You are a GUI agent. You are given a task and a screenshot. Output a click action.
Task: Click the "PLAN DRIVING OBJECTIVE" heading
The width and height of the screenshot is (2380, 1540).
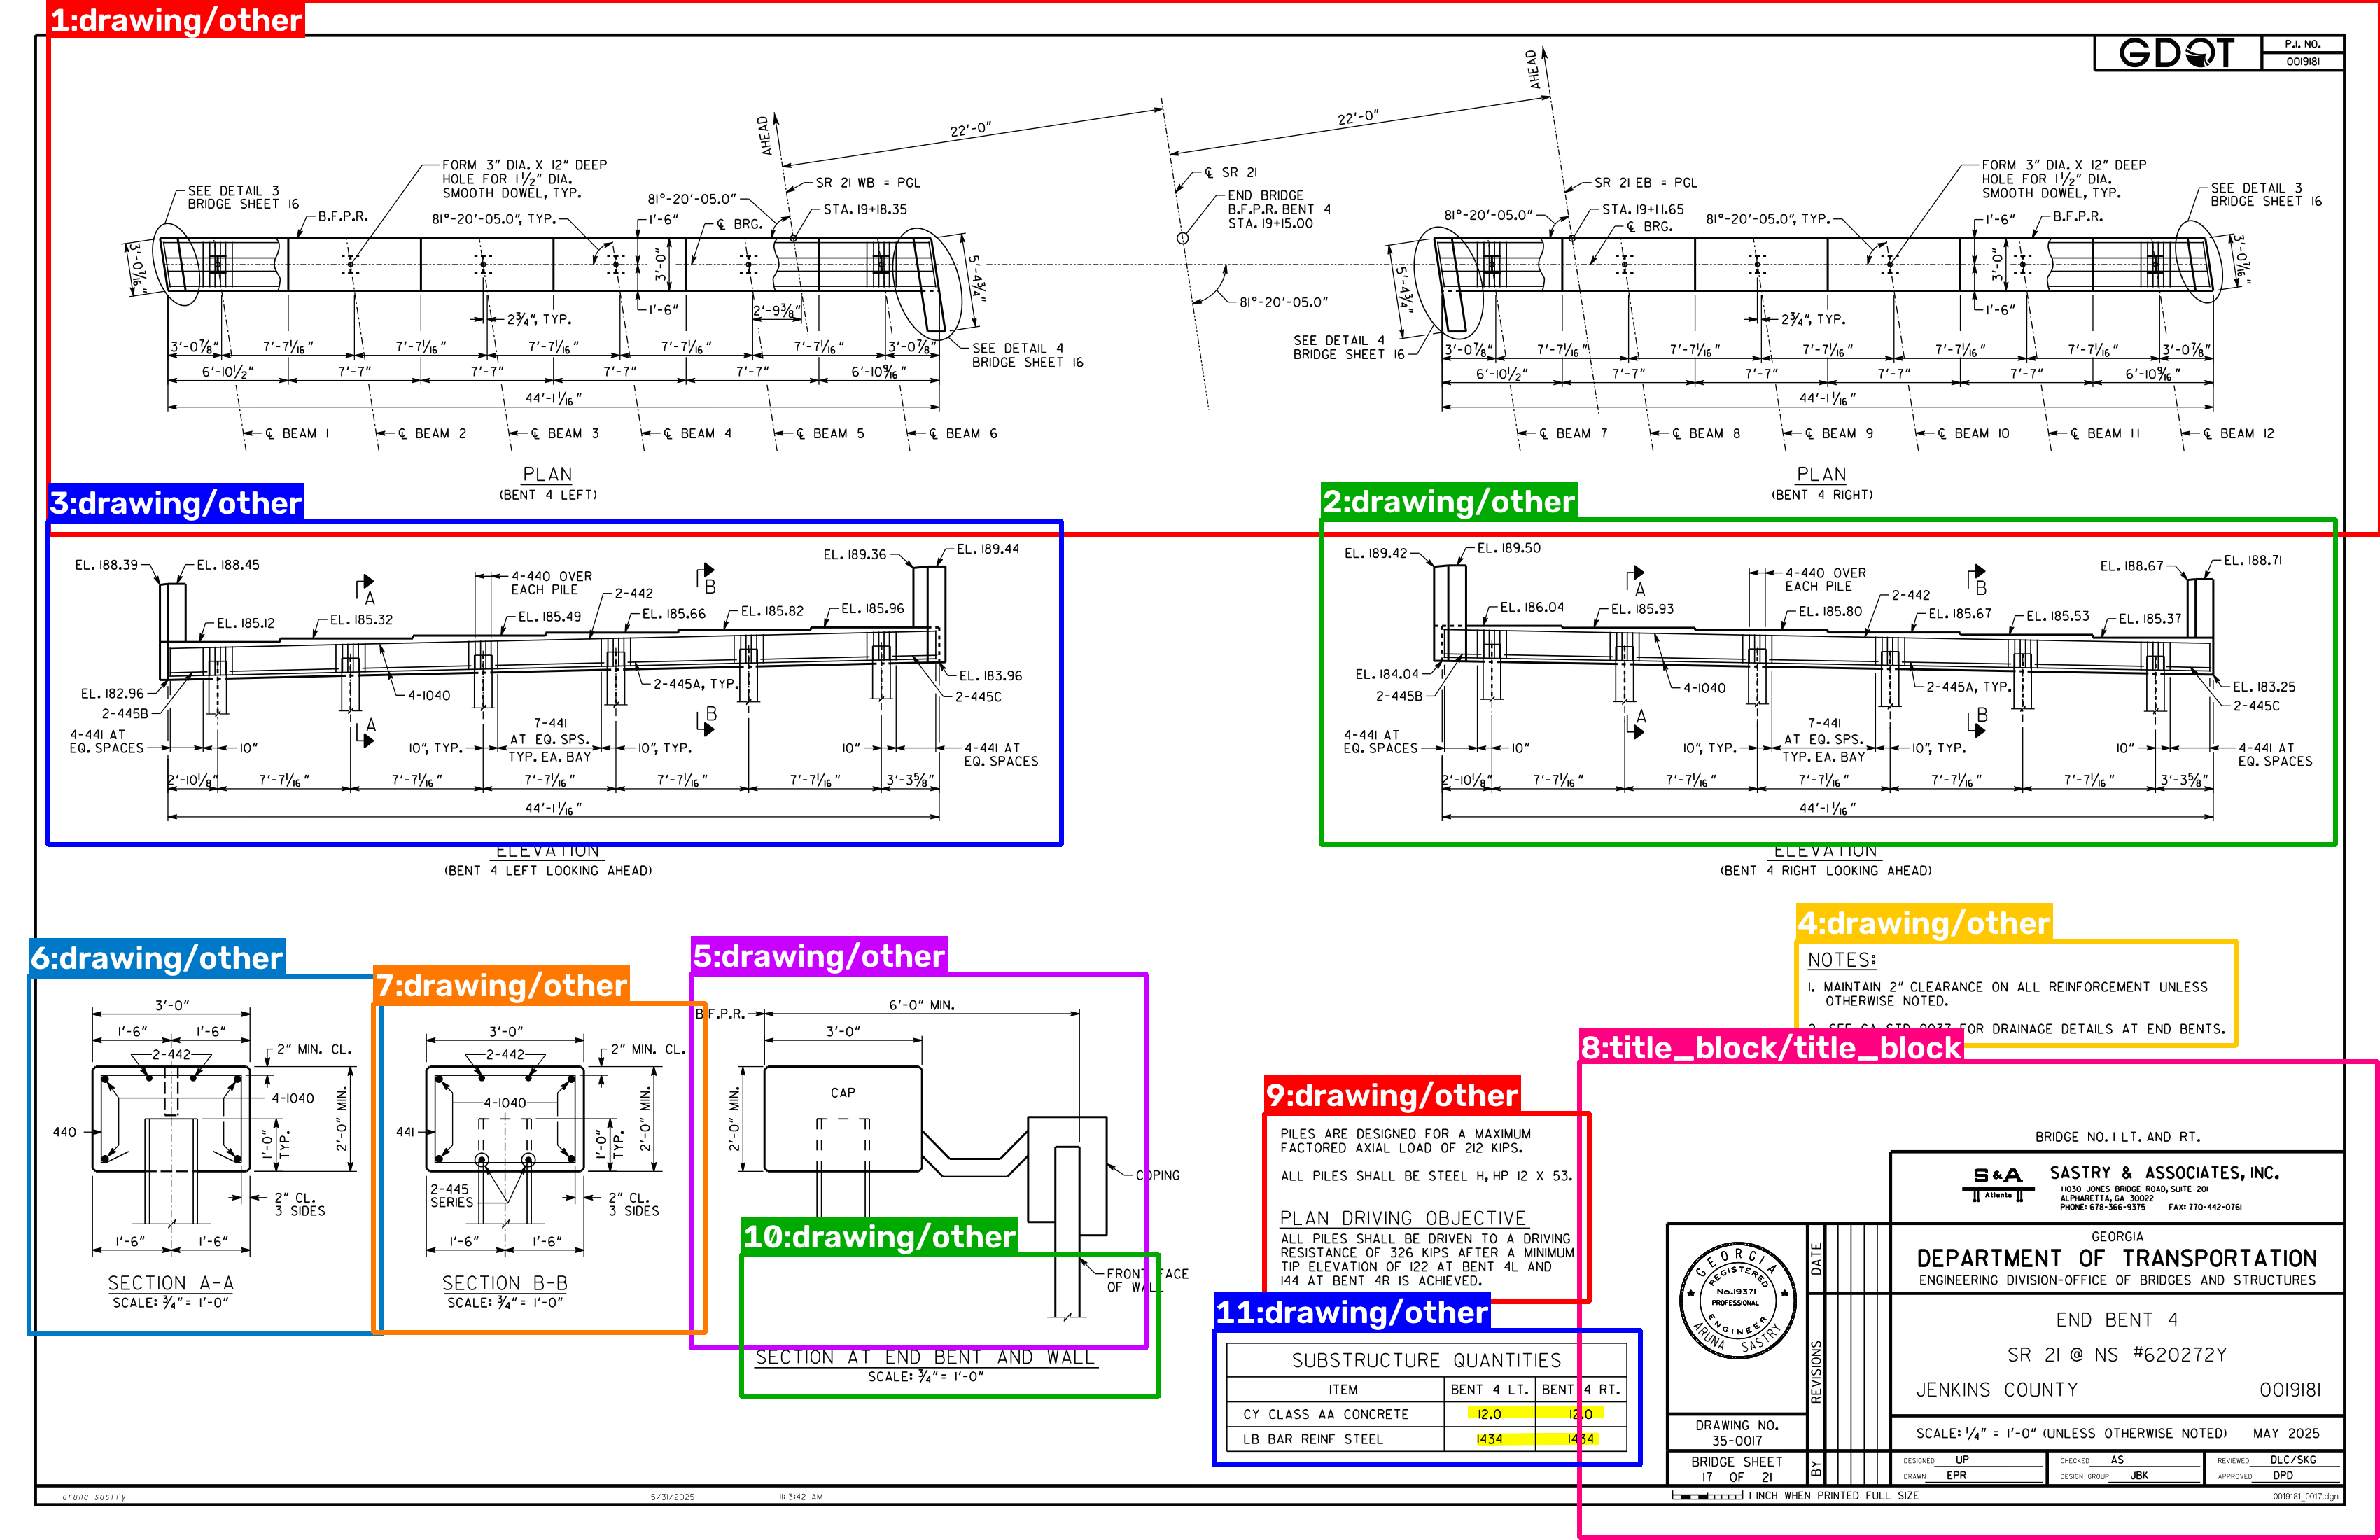coord(1403,1218)
